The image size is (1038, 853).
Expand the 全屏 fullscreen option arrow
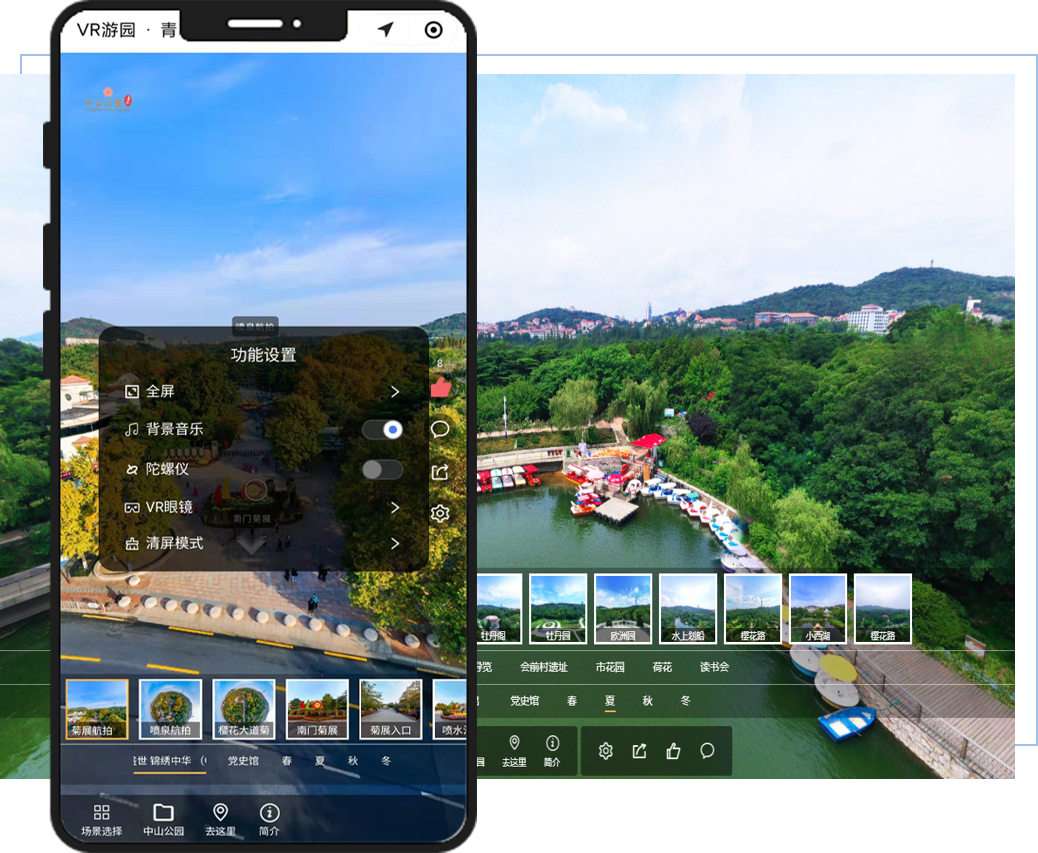395,392
